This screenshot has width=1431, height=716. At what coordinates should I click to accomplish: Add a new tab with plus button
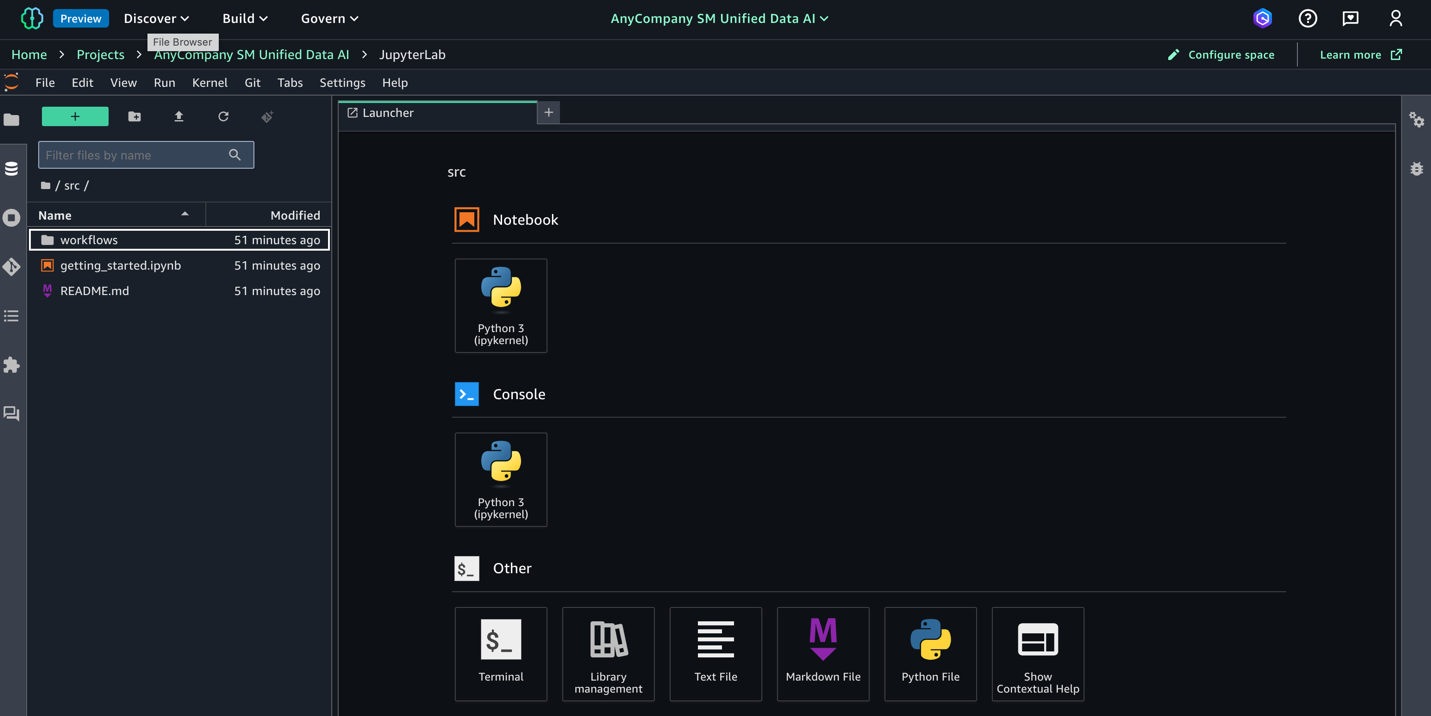pyautogui.click(x=549, y=113)
